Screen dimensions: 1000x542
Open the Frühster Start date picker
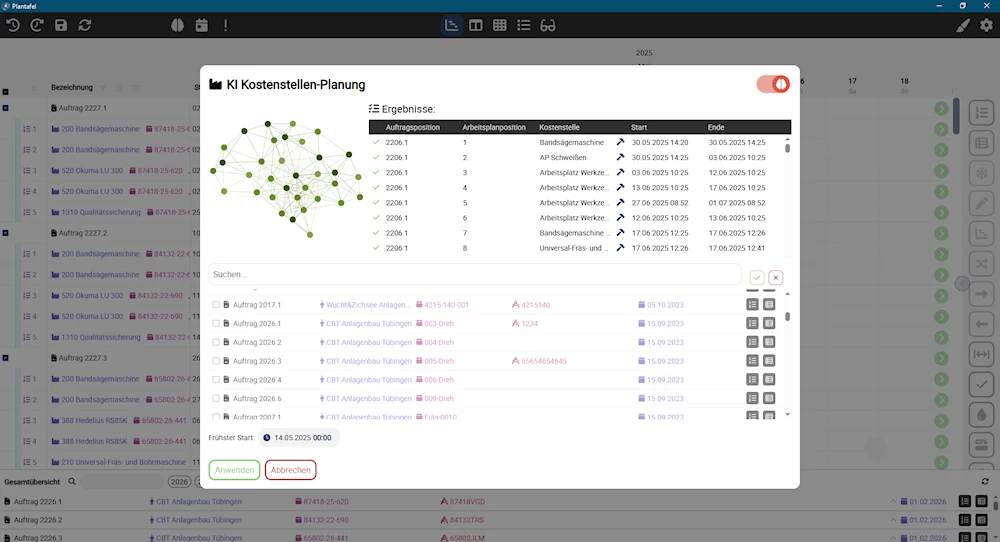click(299, 437)
